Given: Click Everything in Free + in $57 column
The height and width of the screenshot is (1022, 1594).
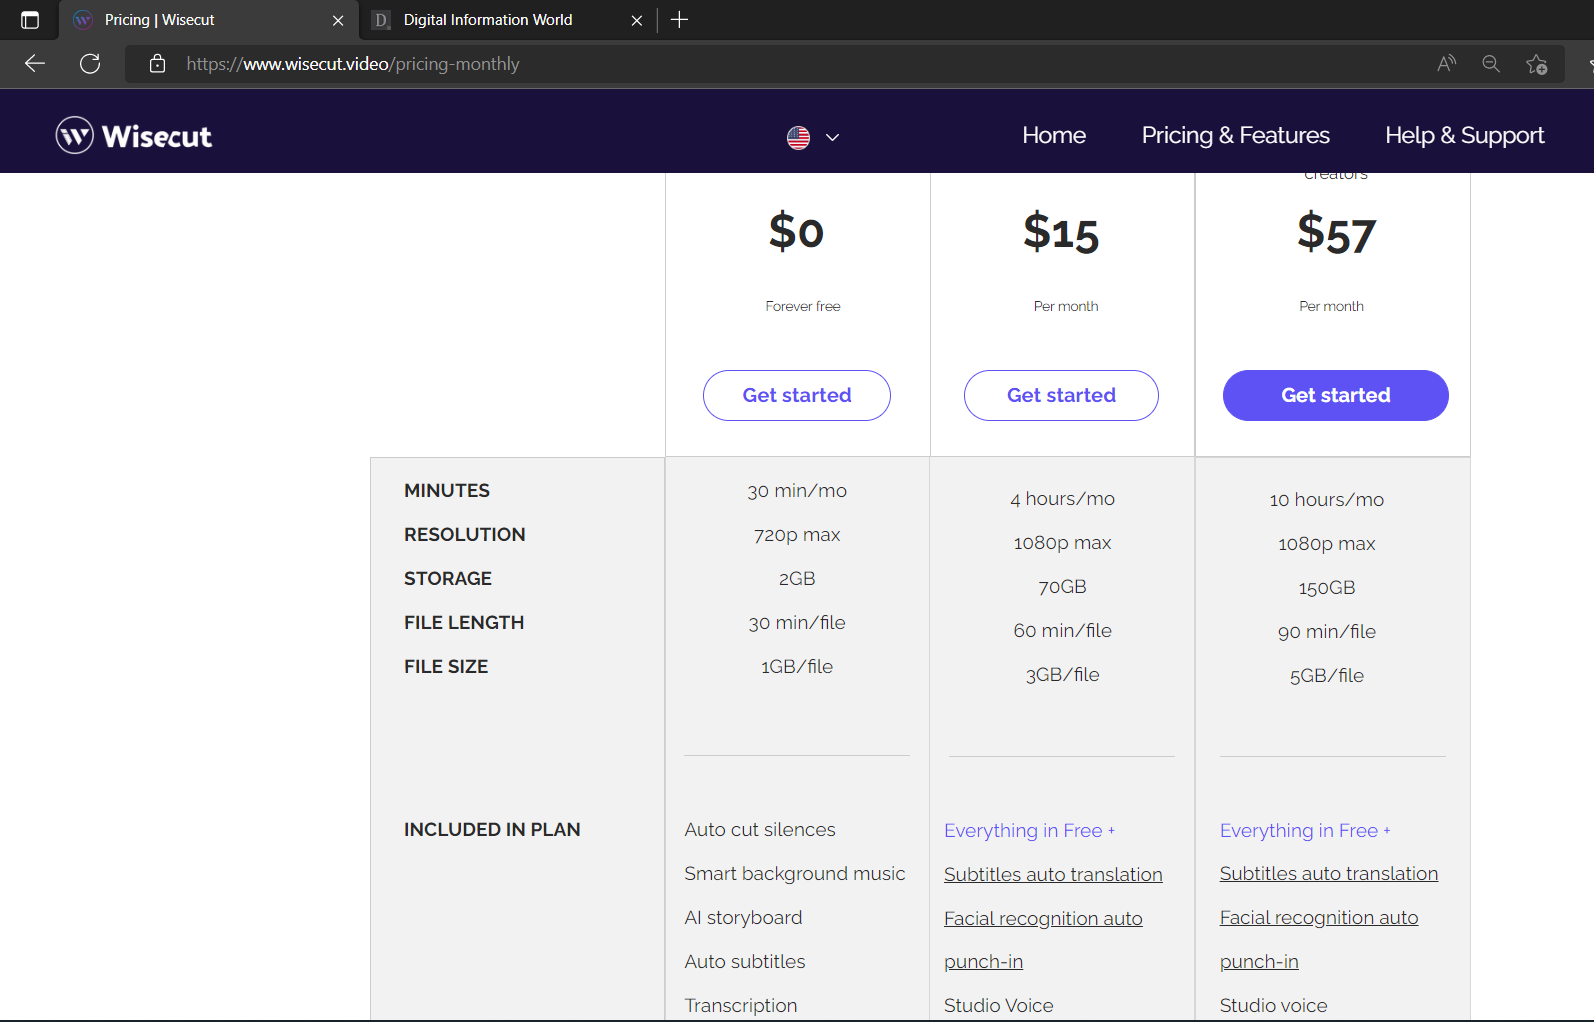Looking at the screenshot, I should point(1305,831).
